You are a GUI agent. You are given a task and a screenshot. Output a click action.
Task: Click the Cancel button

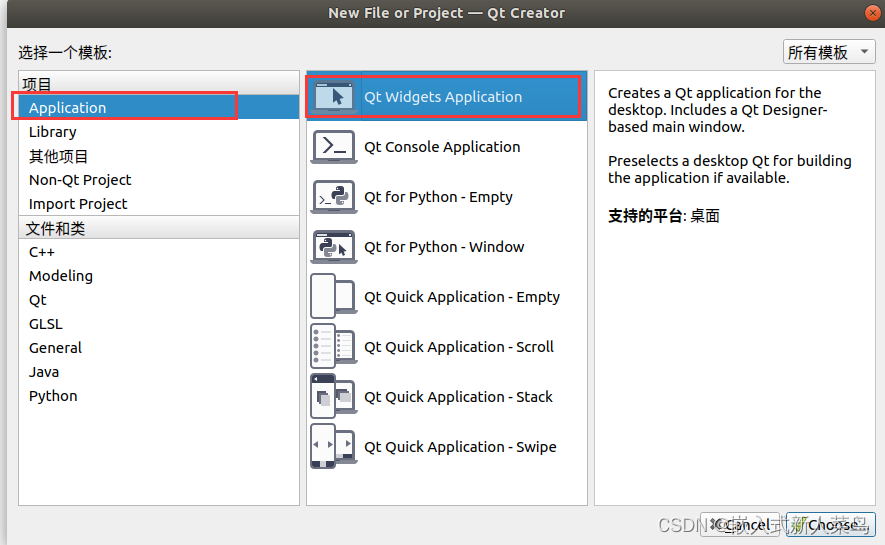pos(740,525)
